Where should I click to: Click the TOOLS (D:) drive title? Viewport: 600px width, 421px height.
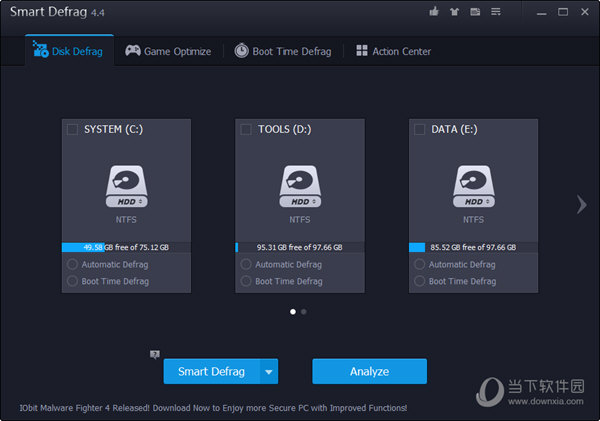(x=285, y=129)
